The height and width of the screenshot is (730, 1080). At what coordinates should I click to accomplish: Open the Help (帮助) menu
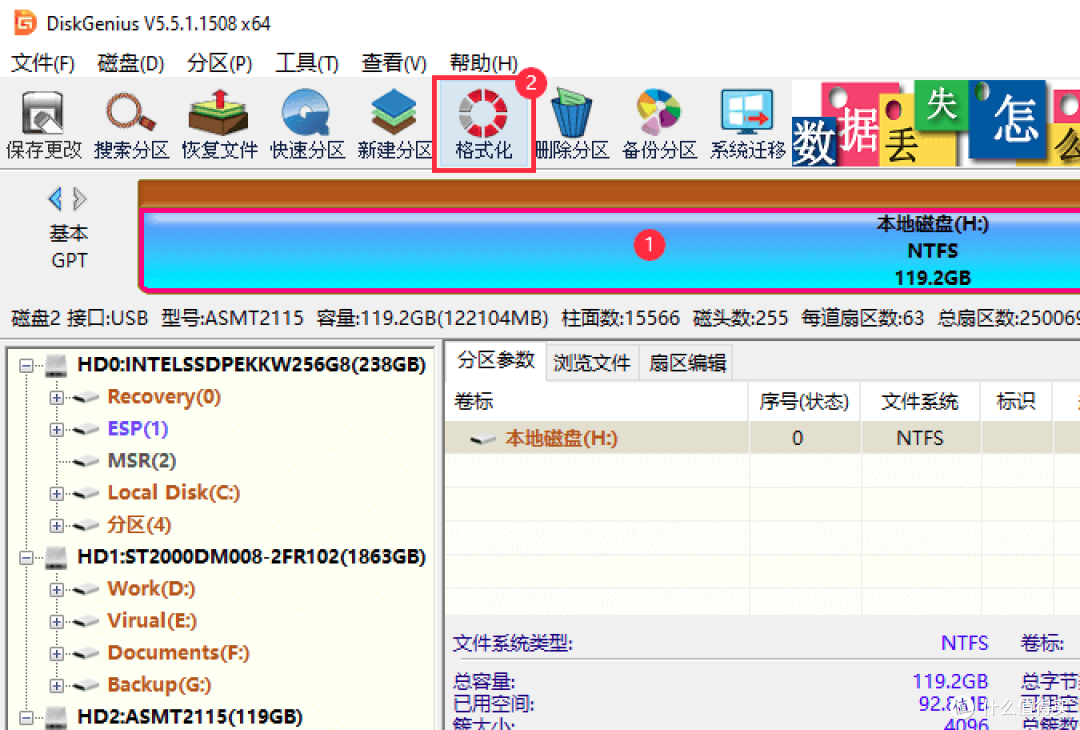point(484,63)
